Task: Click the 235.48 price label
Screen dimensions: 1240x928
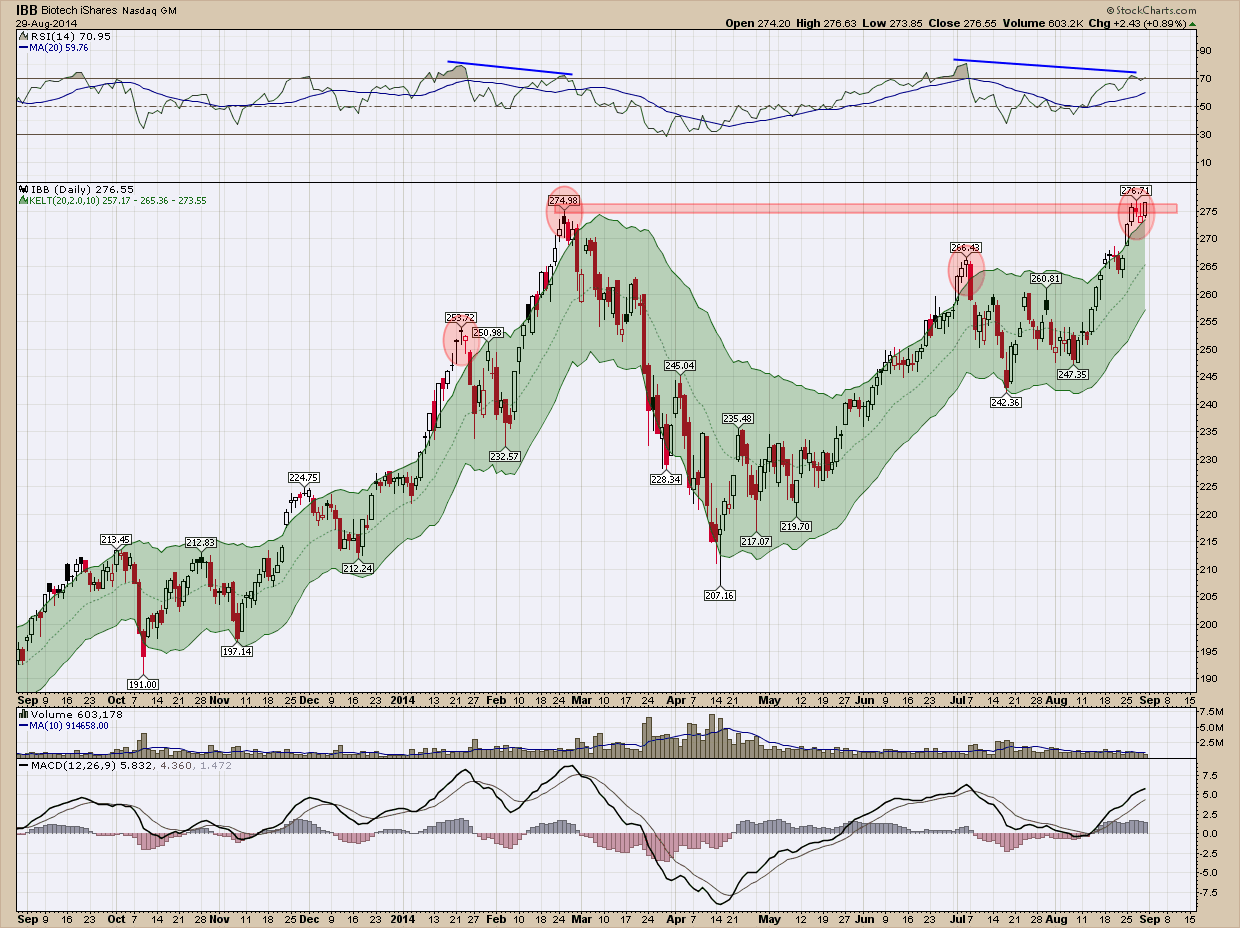Action: coord(738,418)
